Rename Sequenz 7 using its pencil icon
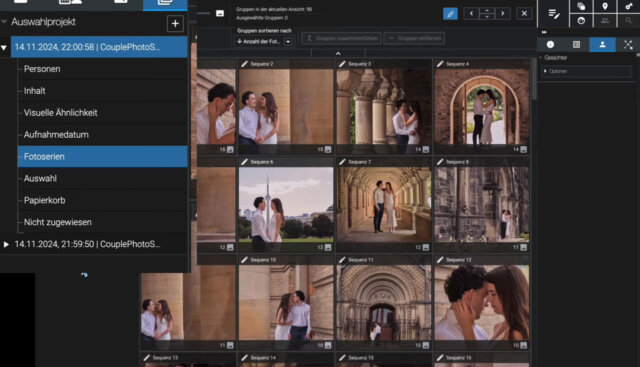Viewport: 640px width, 367px height. tap(342, 162)
